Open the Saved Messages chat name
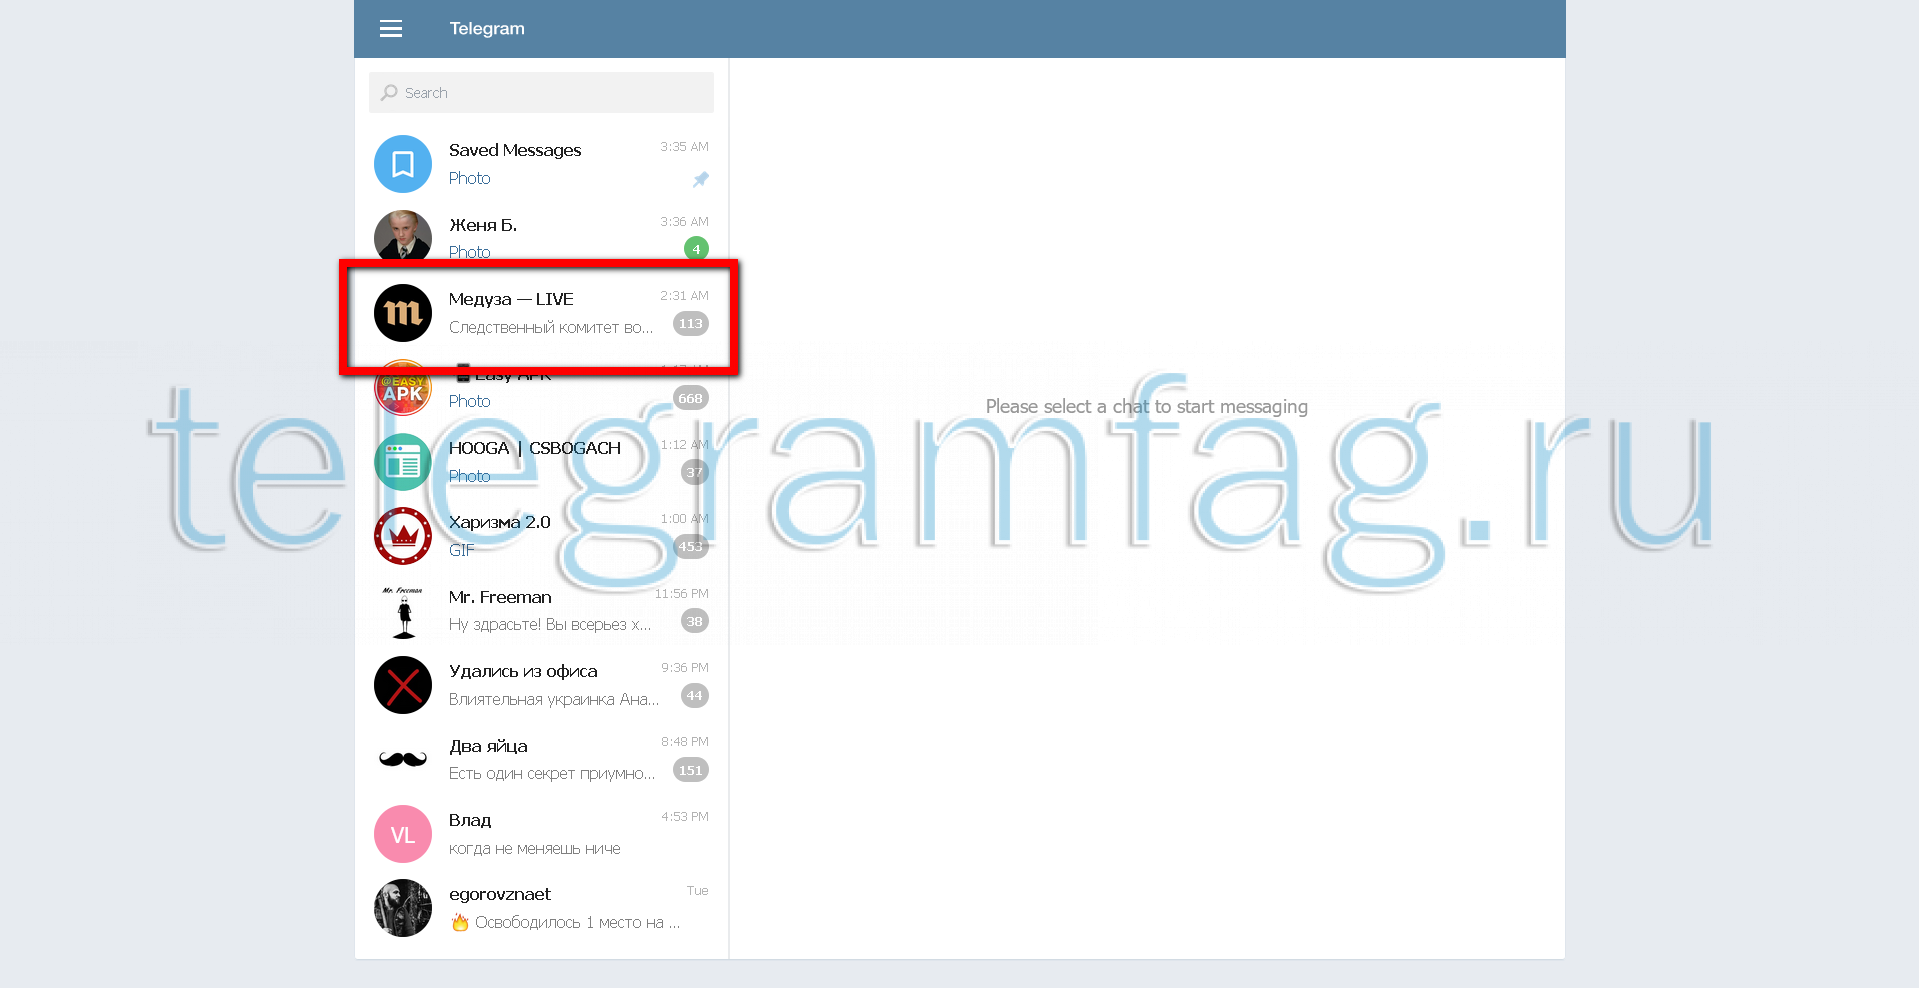This screenshot has width=1919, height=988. (x=515, y=150)
